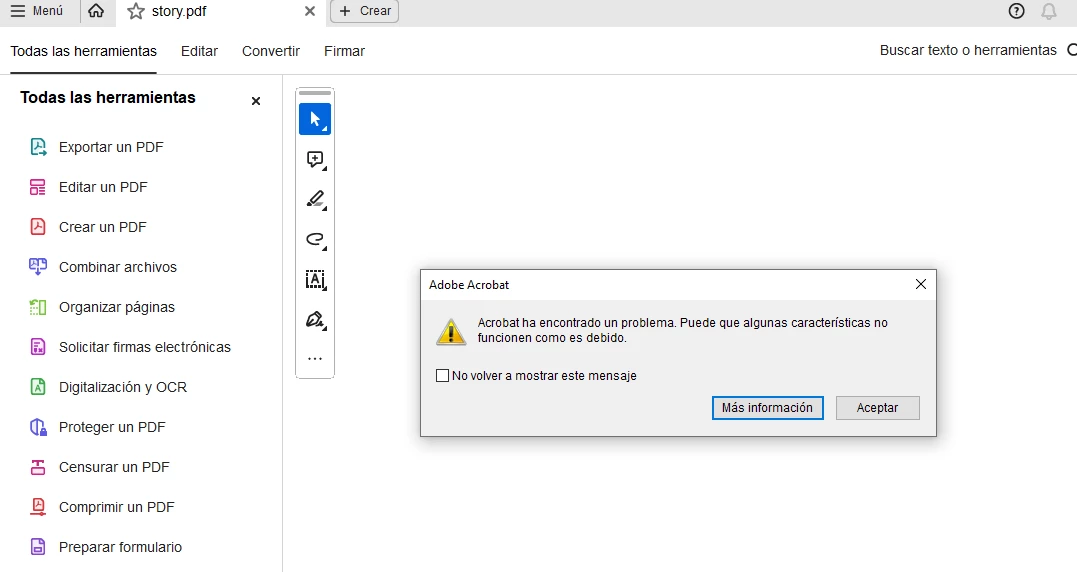Grab the quick toolbar drag handle
The height and width of the screenshot is (572, 1077).
[315, 93]
